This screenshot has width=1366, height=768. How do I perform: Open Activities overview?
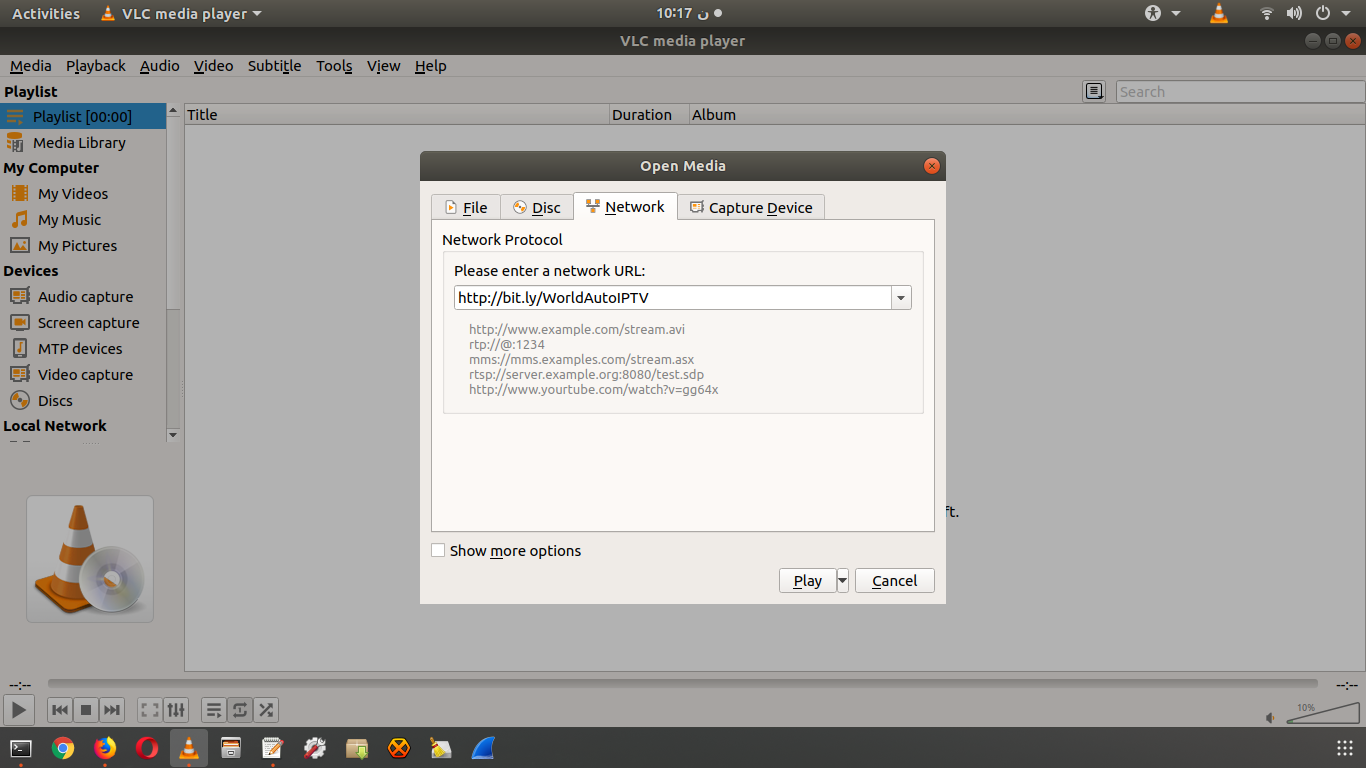46,13
